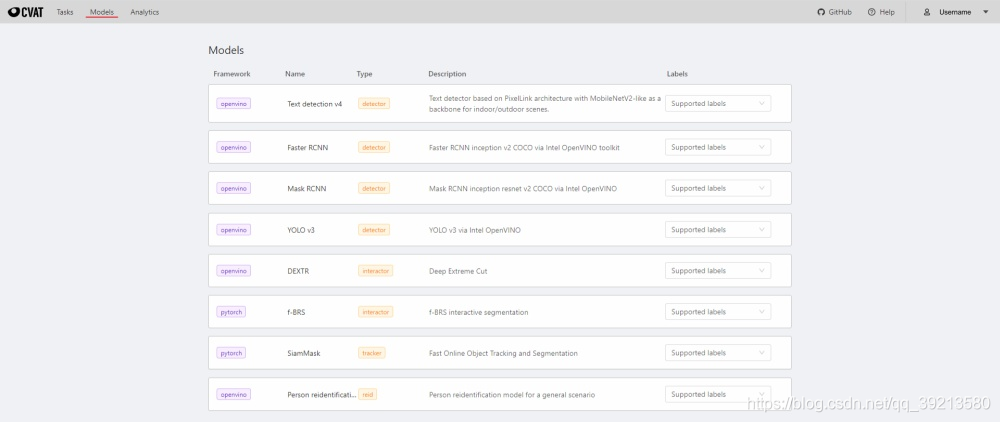Image resolution: width=1000 pixels, height=422 pixels.
Task: Open Supported labels dropdown for SiamMask
Action: pyautogui.click(x=717, y=353)
